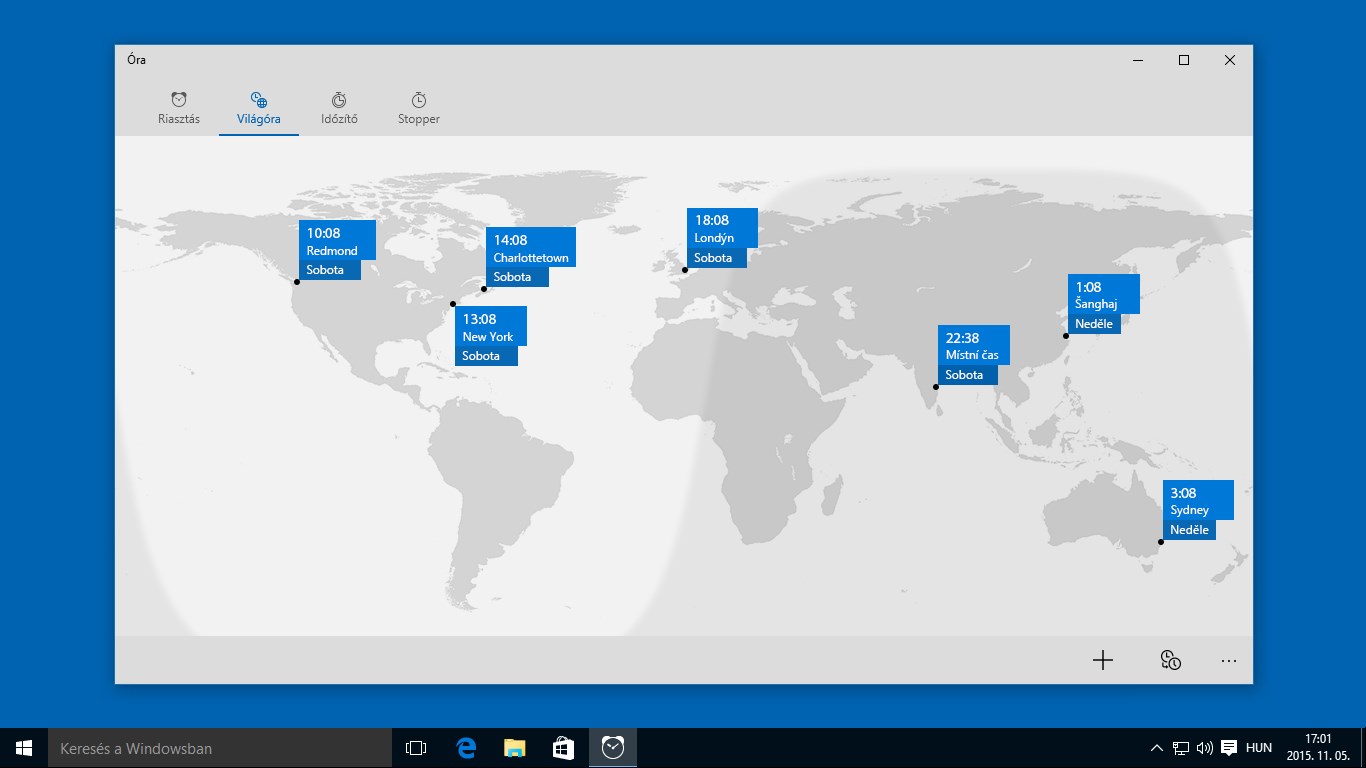1366x768 pixels.
Task: Close the Óra window
Action: pyautogui.click(x=1230, y=60)
